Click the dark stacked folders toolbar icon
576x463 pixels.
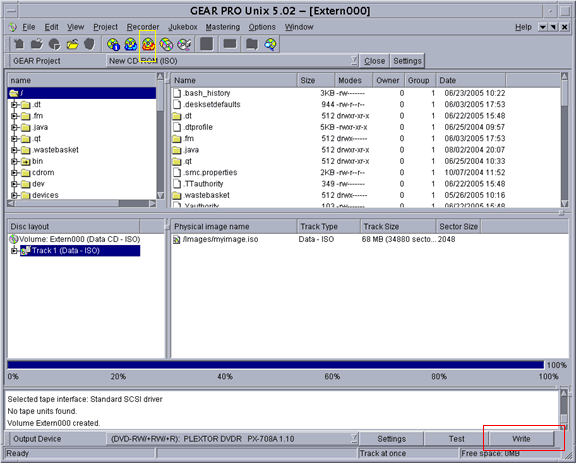252,44
